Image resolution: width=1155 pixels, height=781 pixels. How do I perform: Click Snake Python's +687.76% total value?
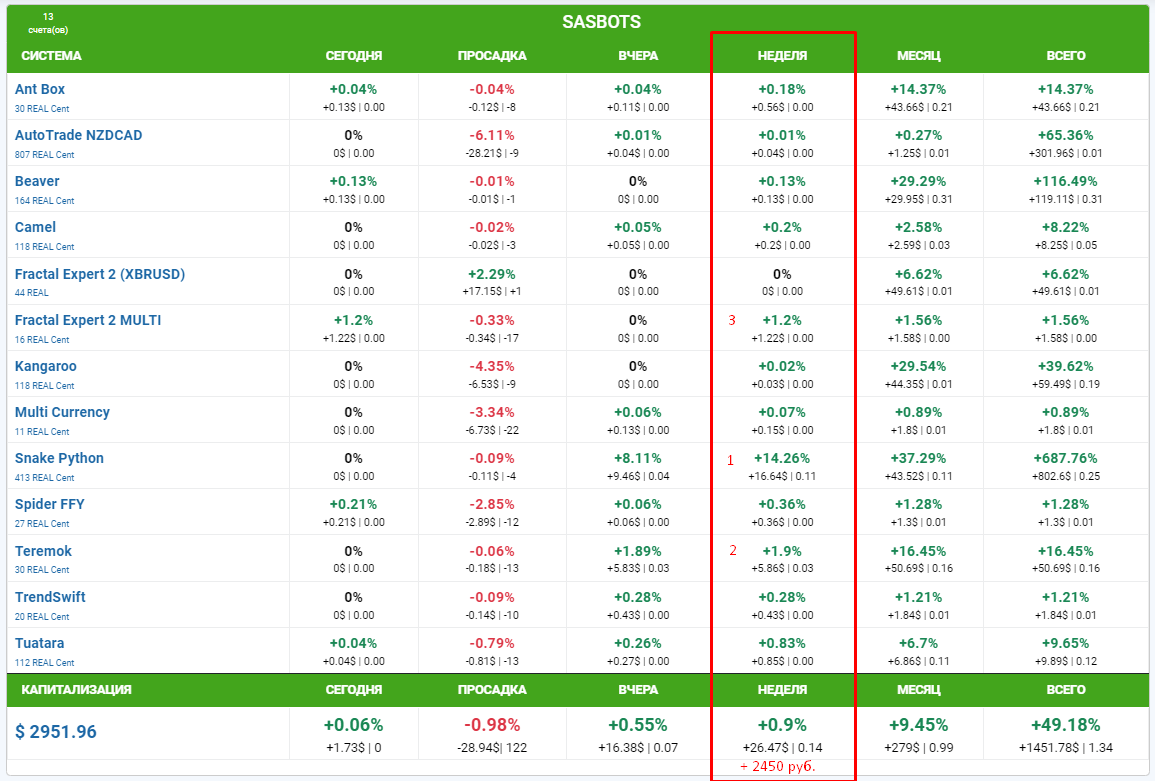(x=1066, y=458)
